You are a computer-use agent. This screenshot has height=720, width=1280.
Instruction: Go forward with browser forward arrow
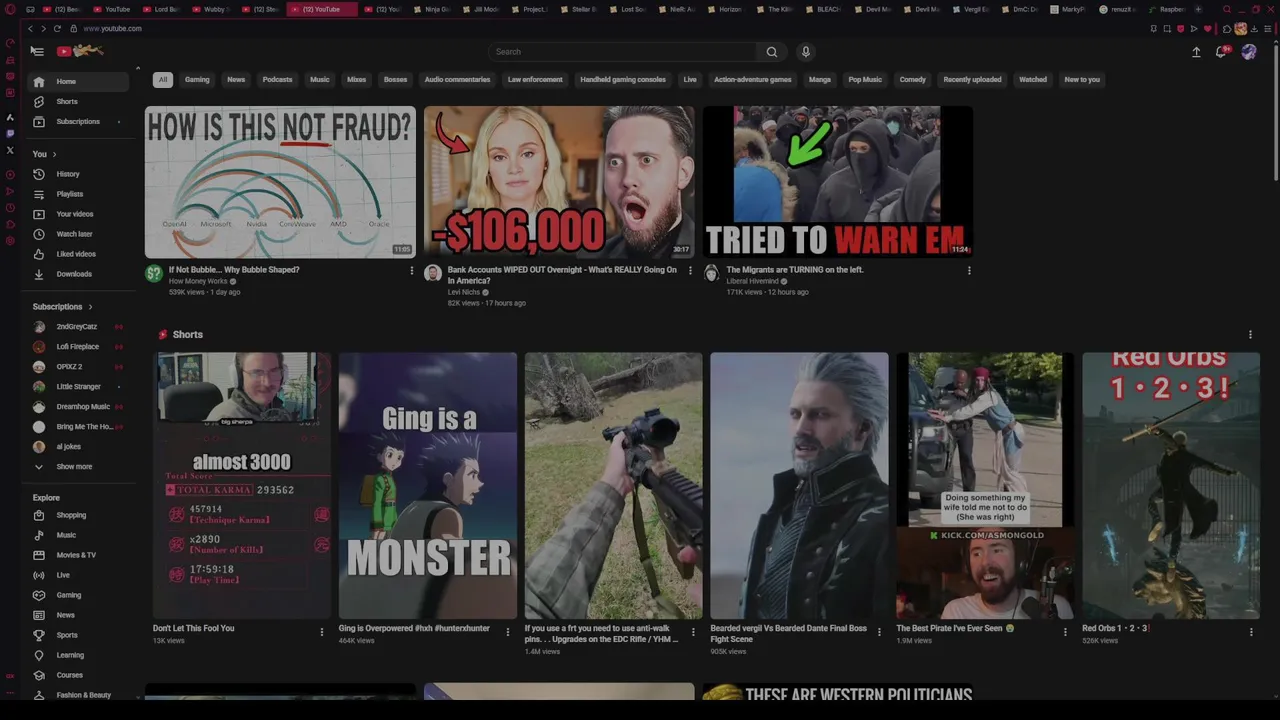[43, 28]
